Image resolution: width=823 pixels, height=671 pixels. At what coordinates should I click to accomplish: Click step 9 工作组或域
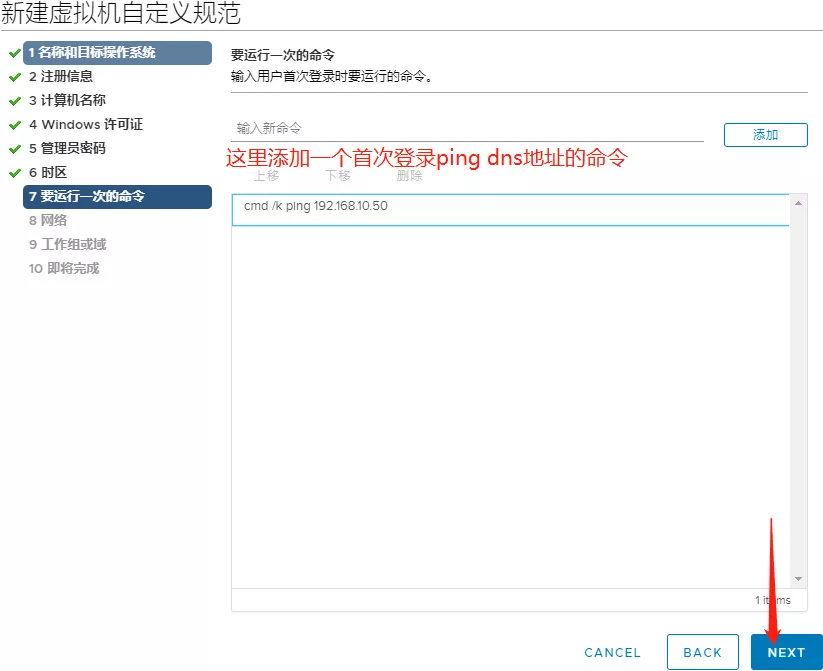pos(67,244)
